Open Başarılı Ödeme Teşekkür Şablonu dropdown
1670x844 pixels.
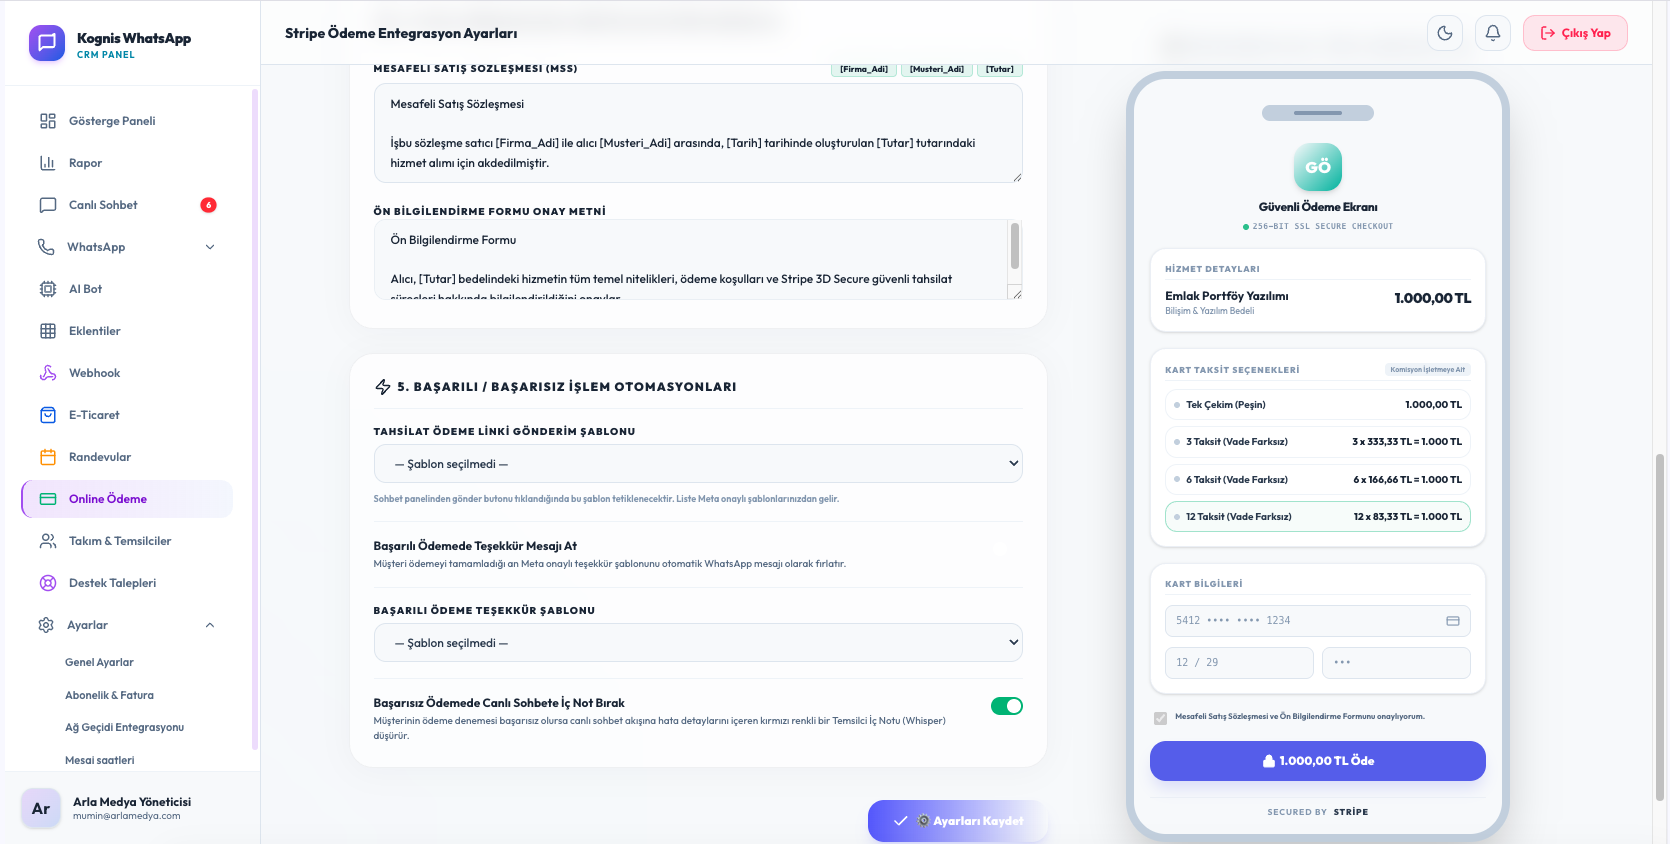tap(698, 643)
